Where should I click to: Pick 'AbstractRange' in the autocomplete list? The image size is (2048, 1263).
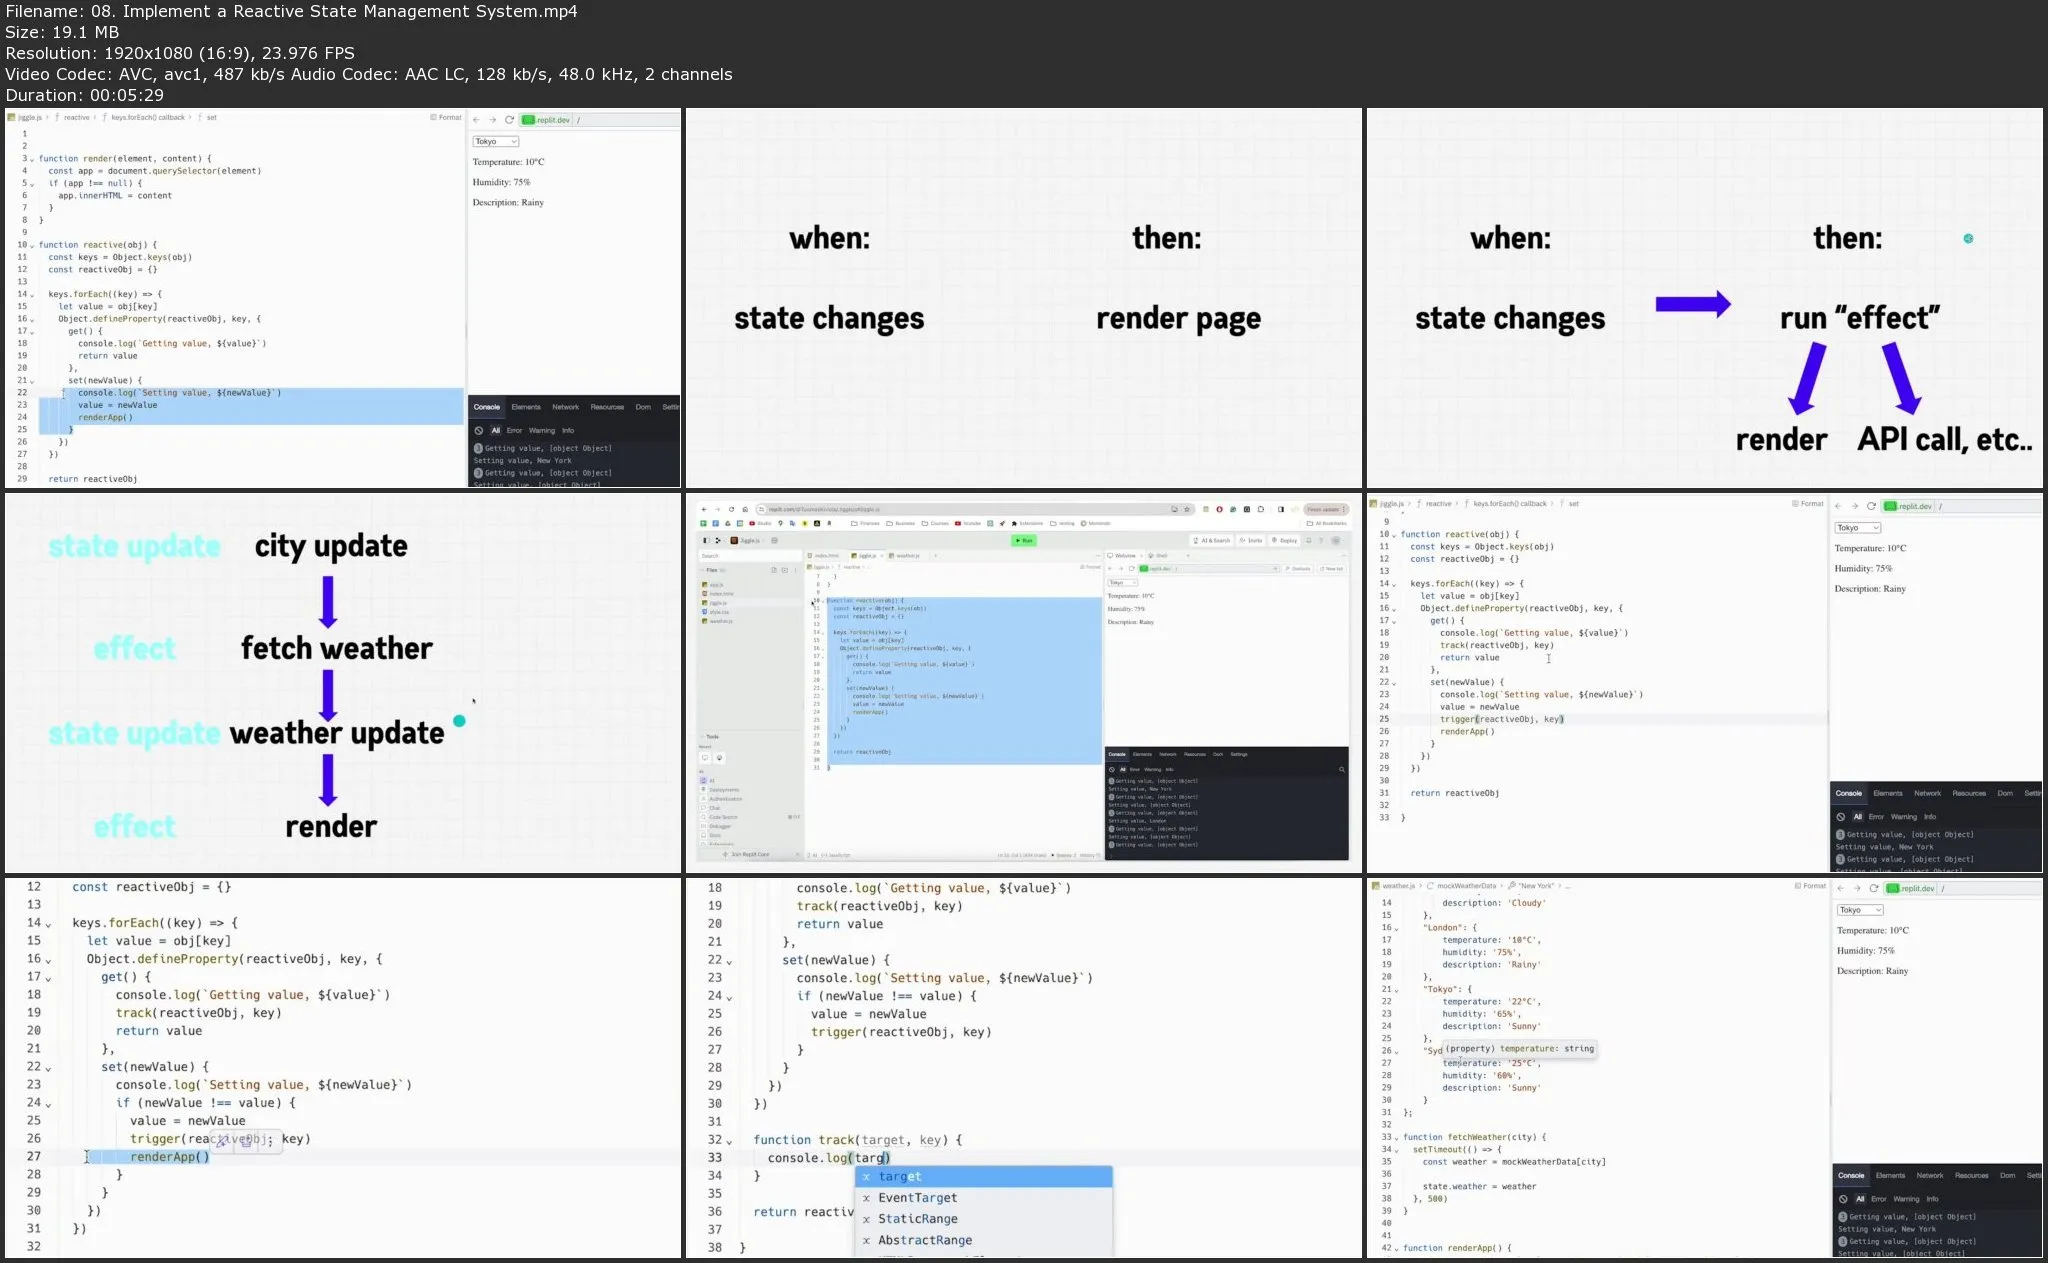click(924, 1240)
